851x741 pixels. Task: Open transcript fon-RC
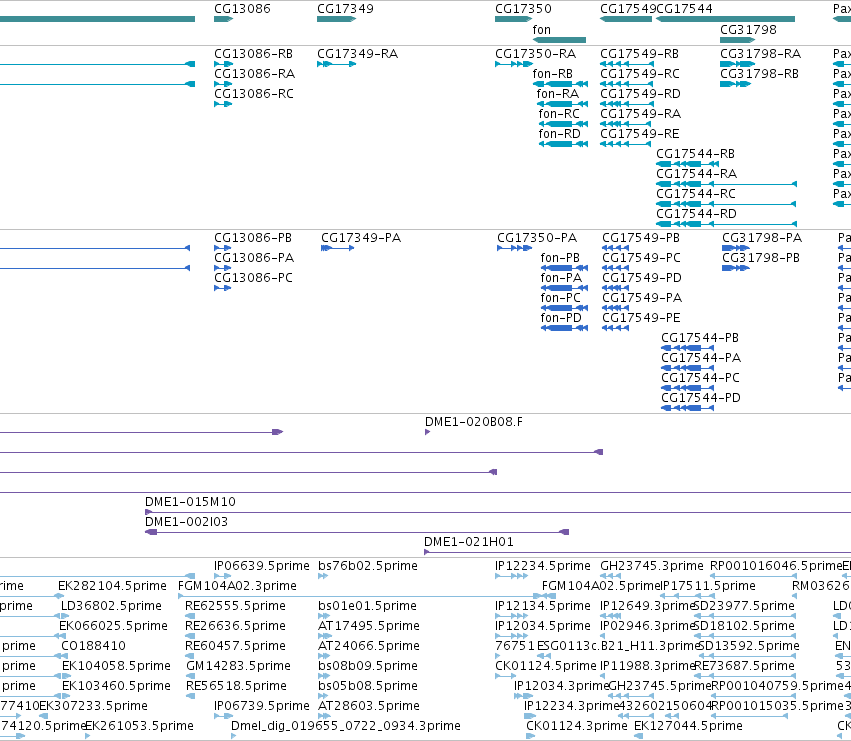[x=559, y=114]
